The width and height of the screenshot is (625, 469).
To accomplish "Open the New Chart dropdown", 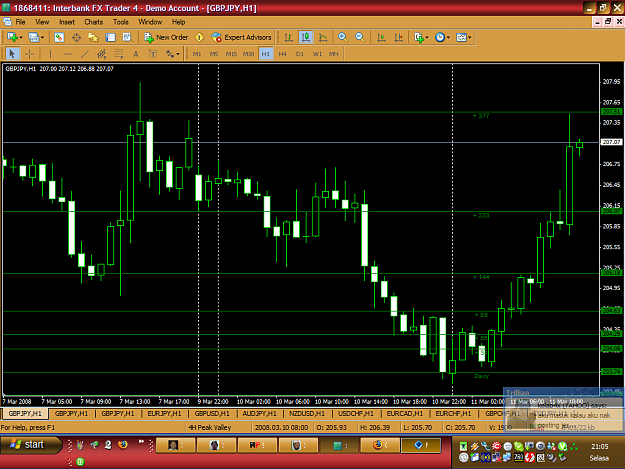I will 15,37.
